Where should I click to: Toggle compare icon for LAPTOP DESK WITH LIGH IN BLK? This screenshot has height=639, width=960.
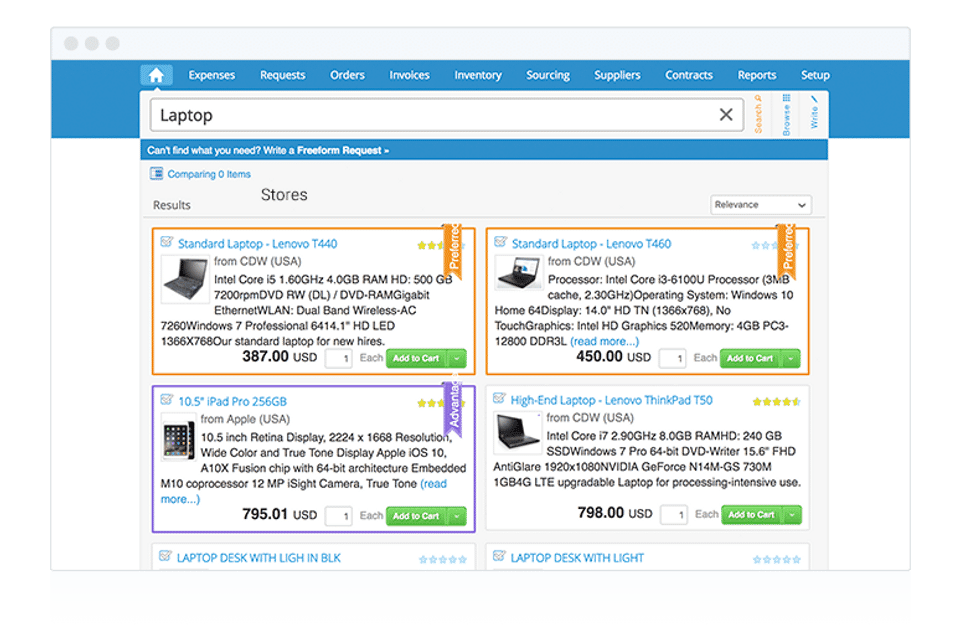pyautogui.click(x=165, y=556)
